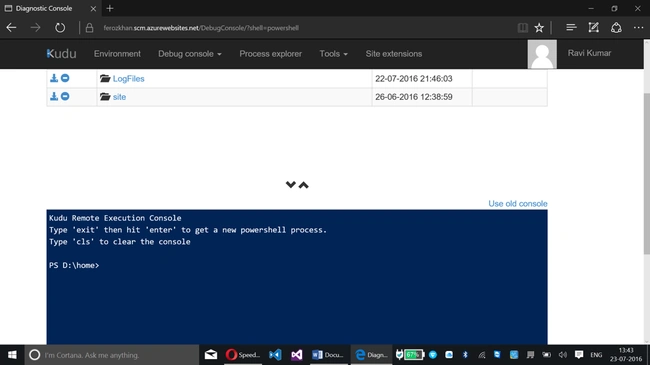Image resolution: width=650 pixels, height=365 pixels.
Task: Click the user avatar picture
Action: pyautogui.click(x=542, y=54)
